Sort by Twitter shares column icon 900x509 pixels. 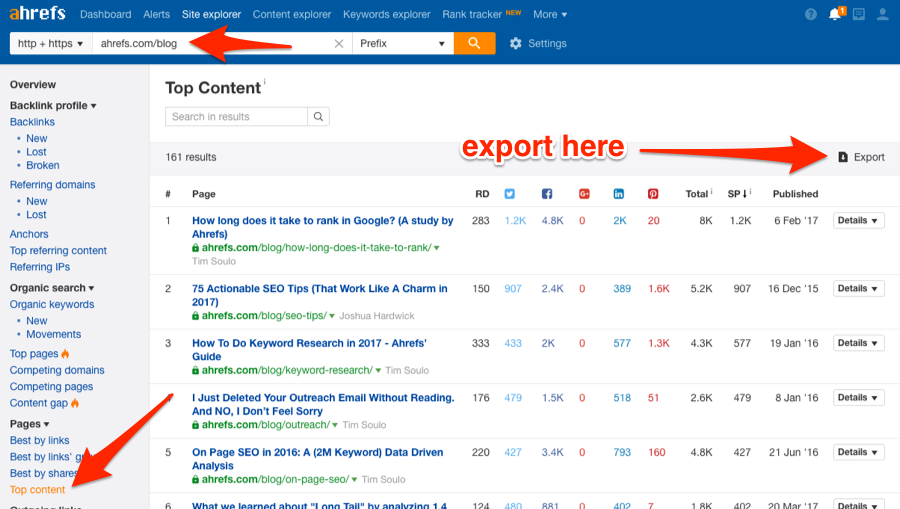tap(510, 194)
